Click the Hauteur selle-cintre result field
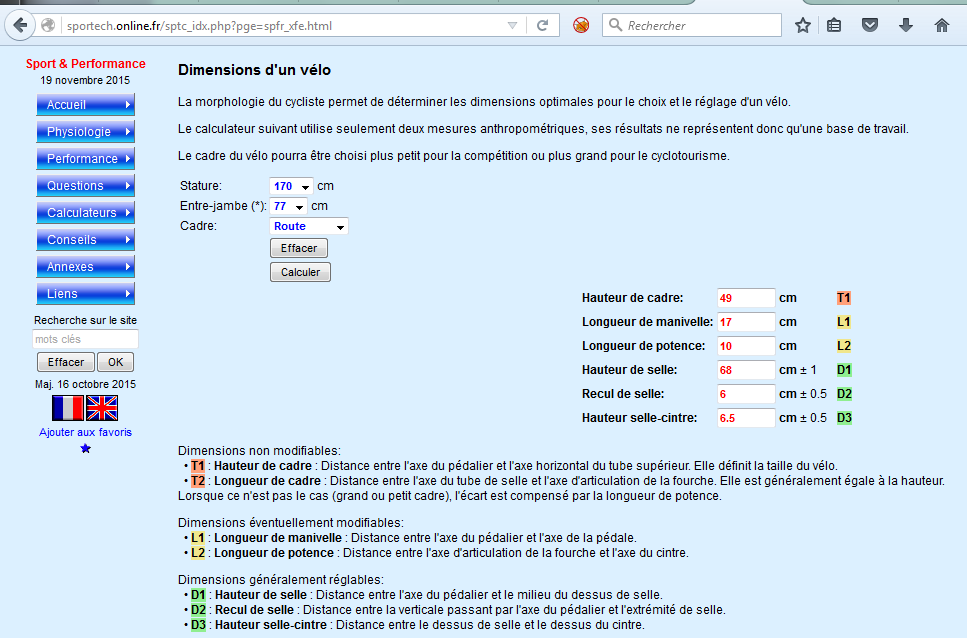This screenshot has height=638, width=967. (x=746, y=418)
